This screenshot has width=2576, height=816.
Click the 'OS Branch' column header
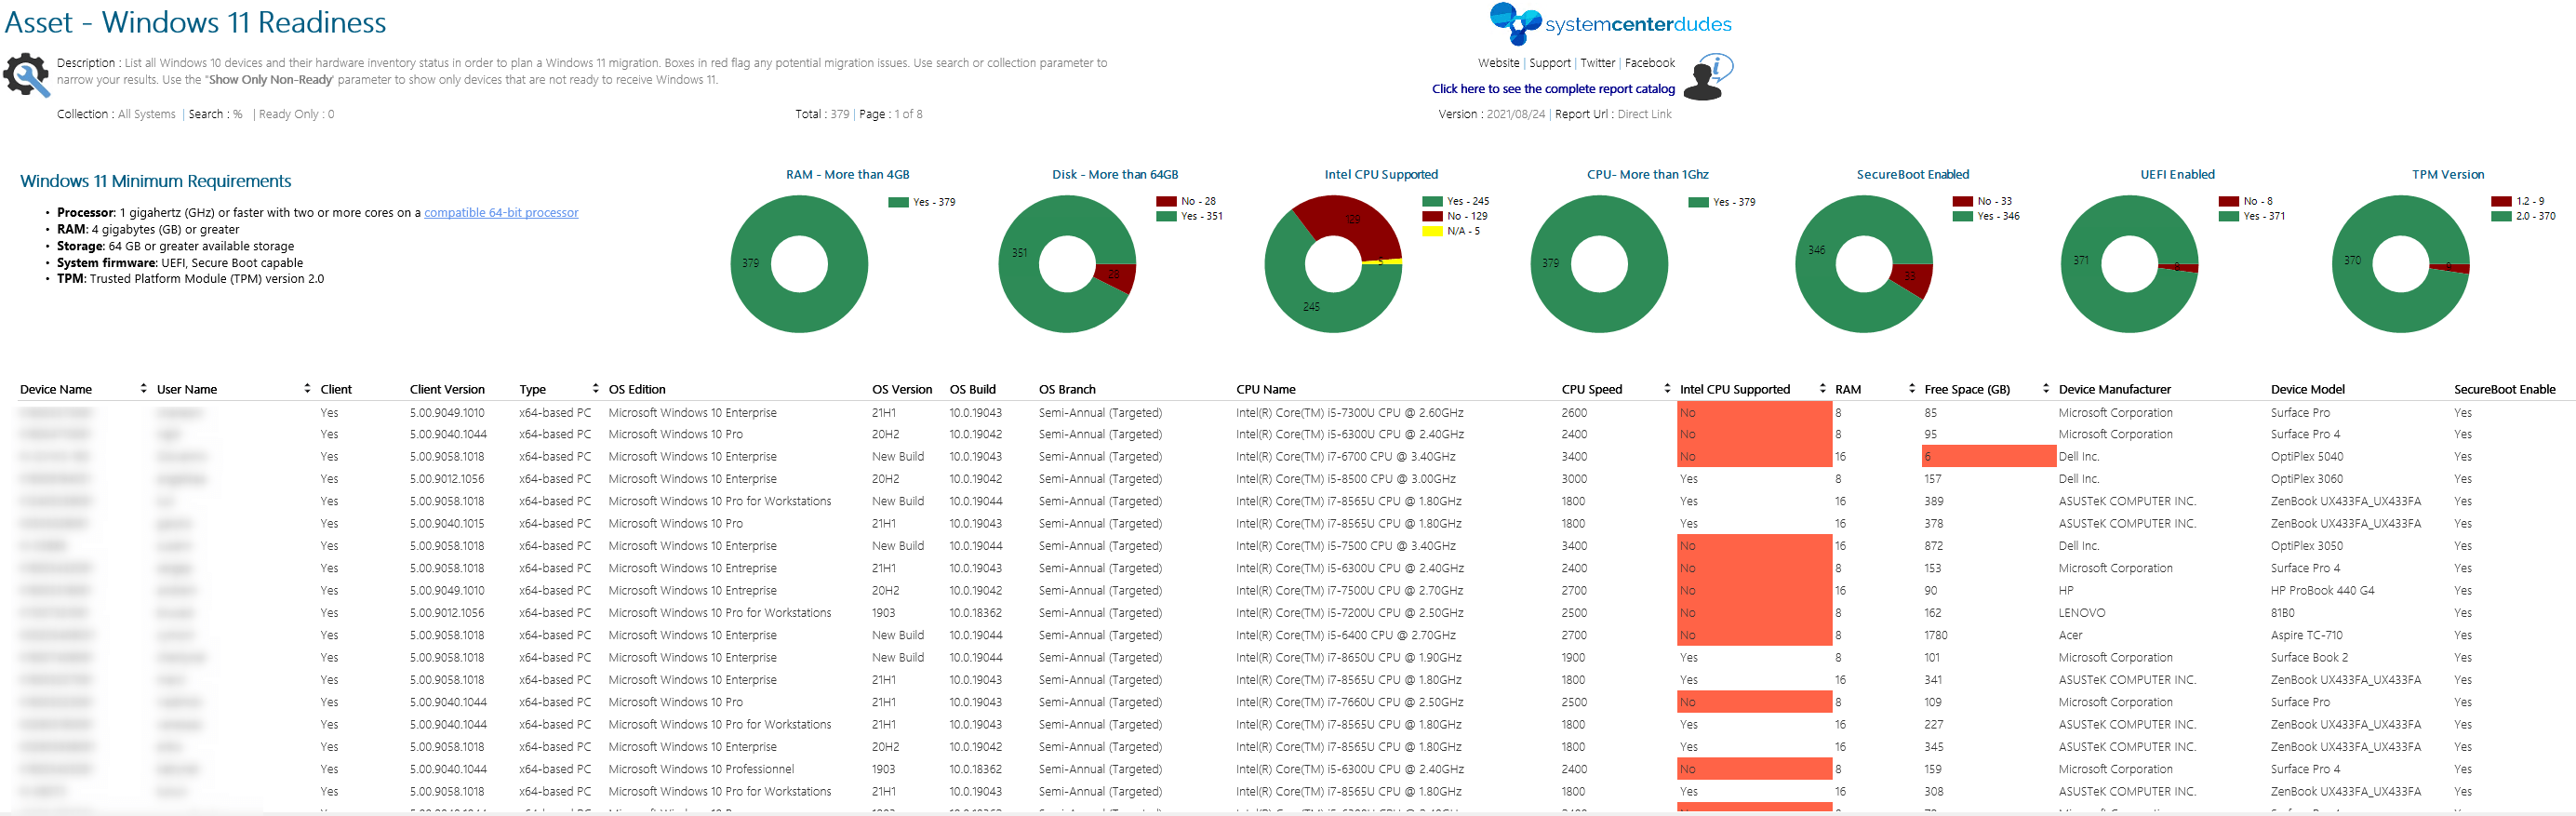[1067, 389]
